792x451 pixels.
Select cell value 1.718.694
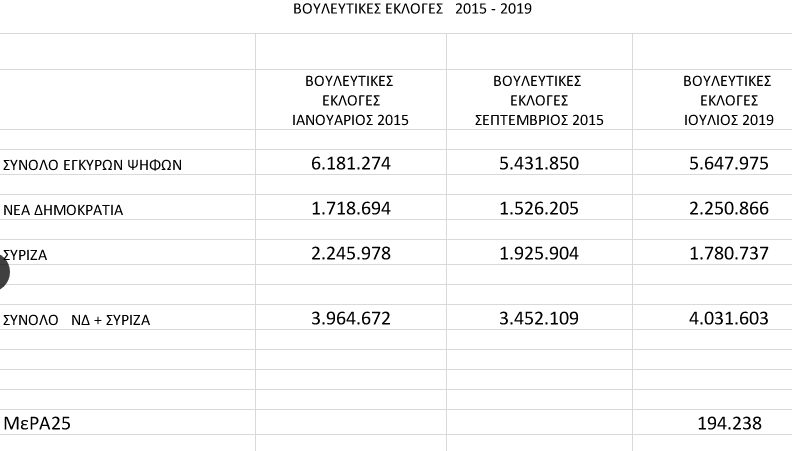pos(351,208)
